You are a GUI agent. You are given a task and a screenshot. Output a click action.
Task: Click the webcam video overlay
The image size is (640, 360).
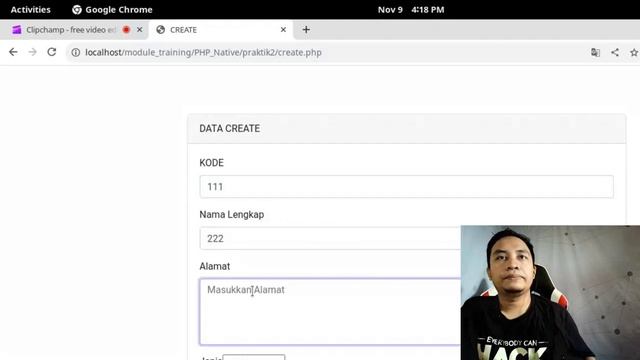pyautogui.click(x=550, y=293)
